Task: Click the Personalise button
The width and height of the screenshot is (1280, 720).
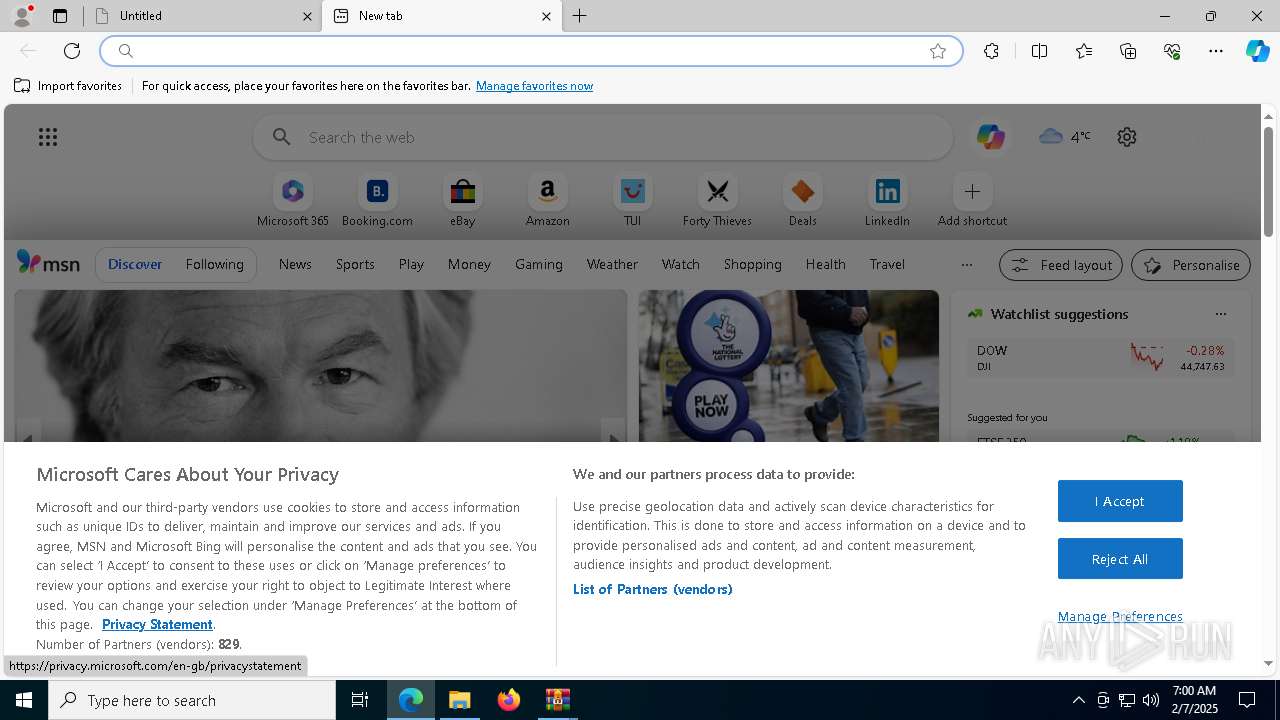Action: 1191,265
